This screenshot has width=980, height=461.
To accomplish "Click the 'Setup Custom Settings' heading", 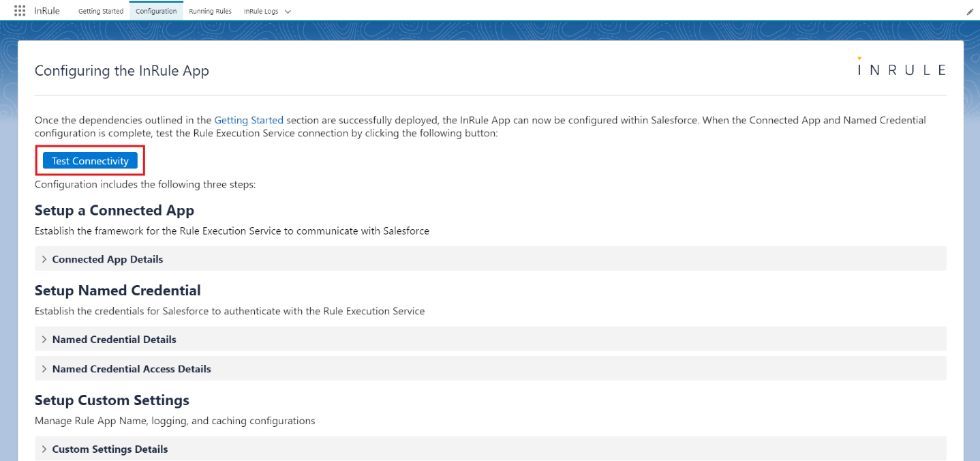I will pyautogui.click(x=112, y=400).
